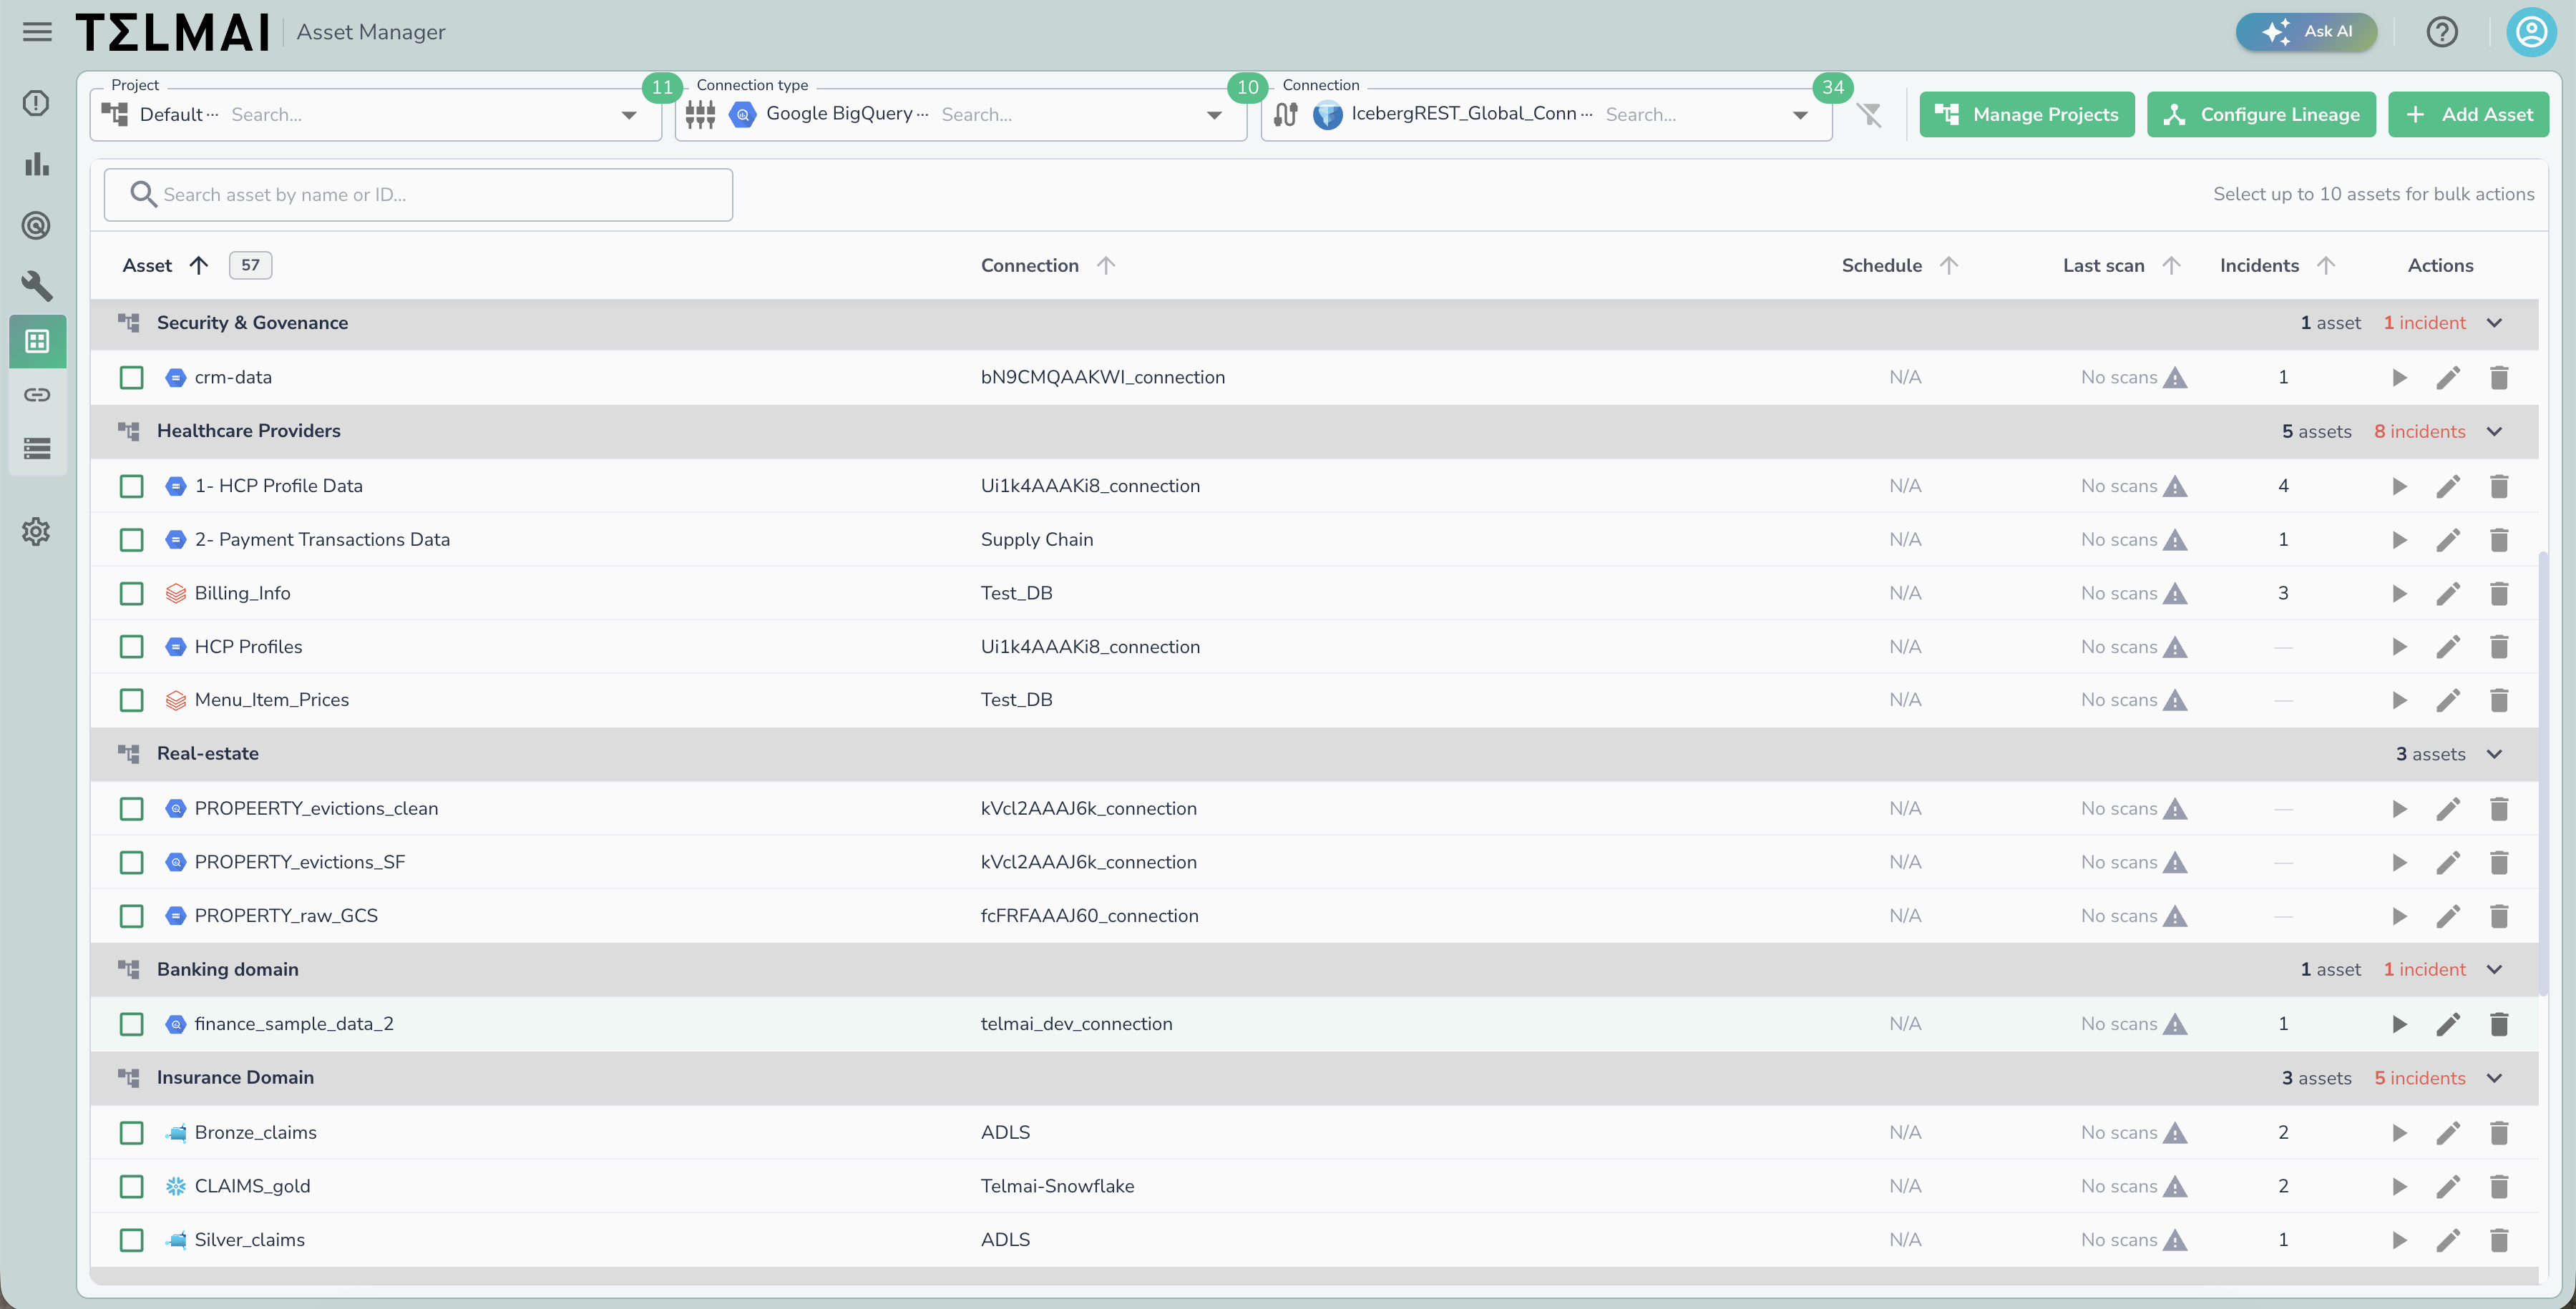
Task: Collapse the Real-estate group chevron
Action: (2494, 754)
